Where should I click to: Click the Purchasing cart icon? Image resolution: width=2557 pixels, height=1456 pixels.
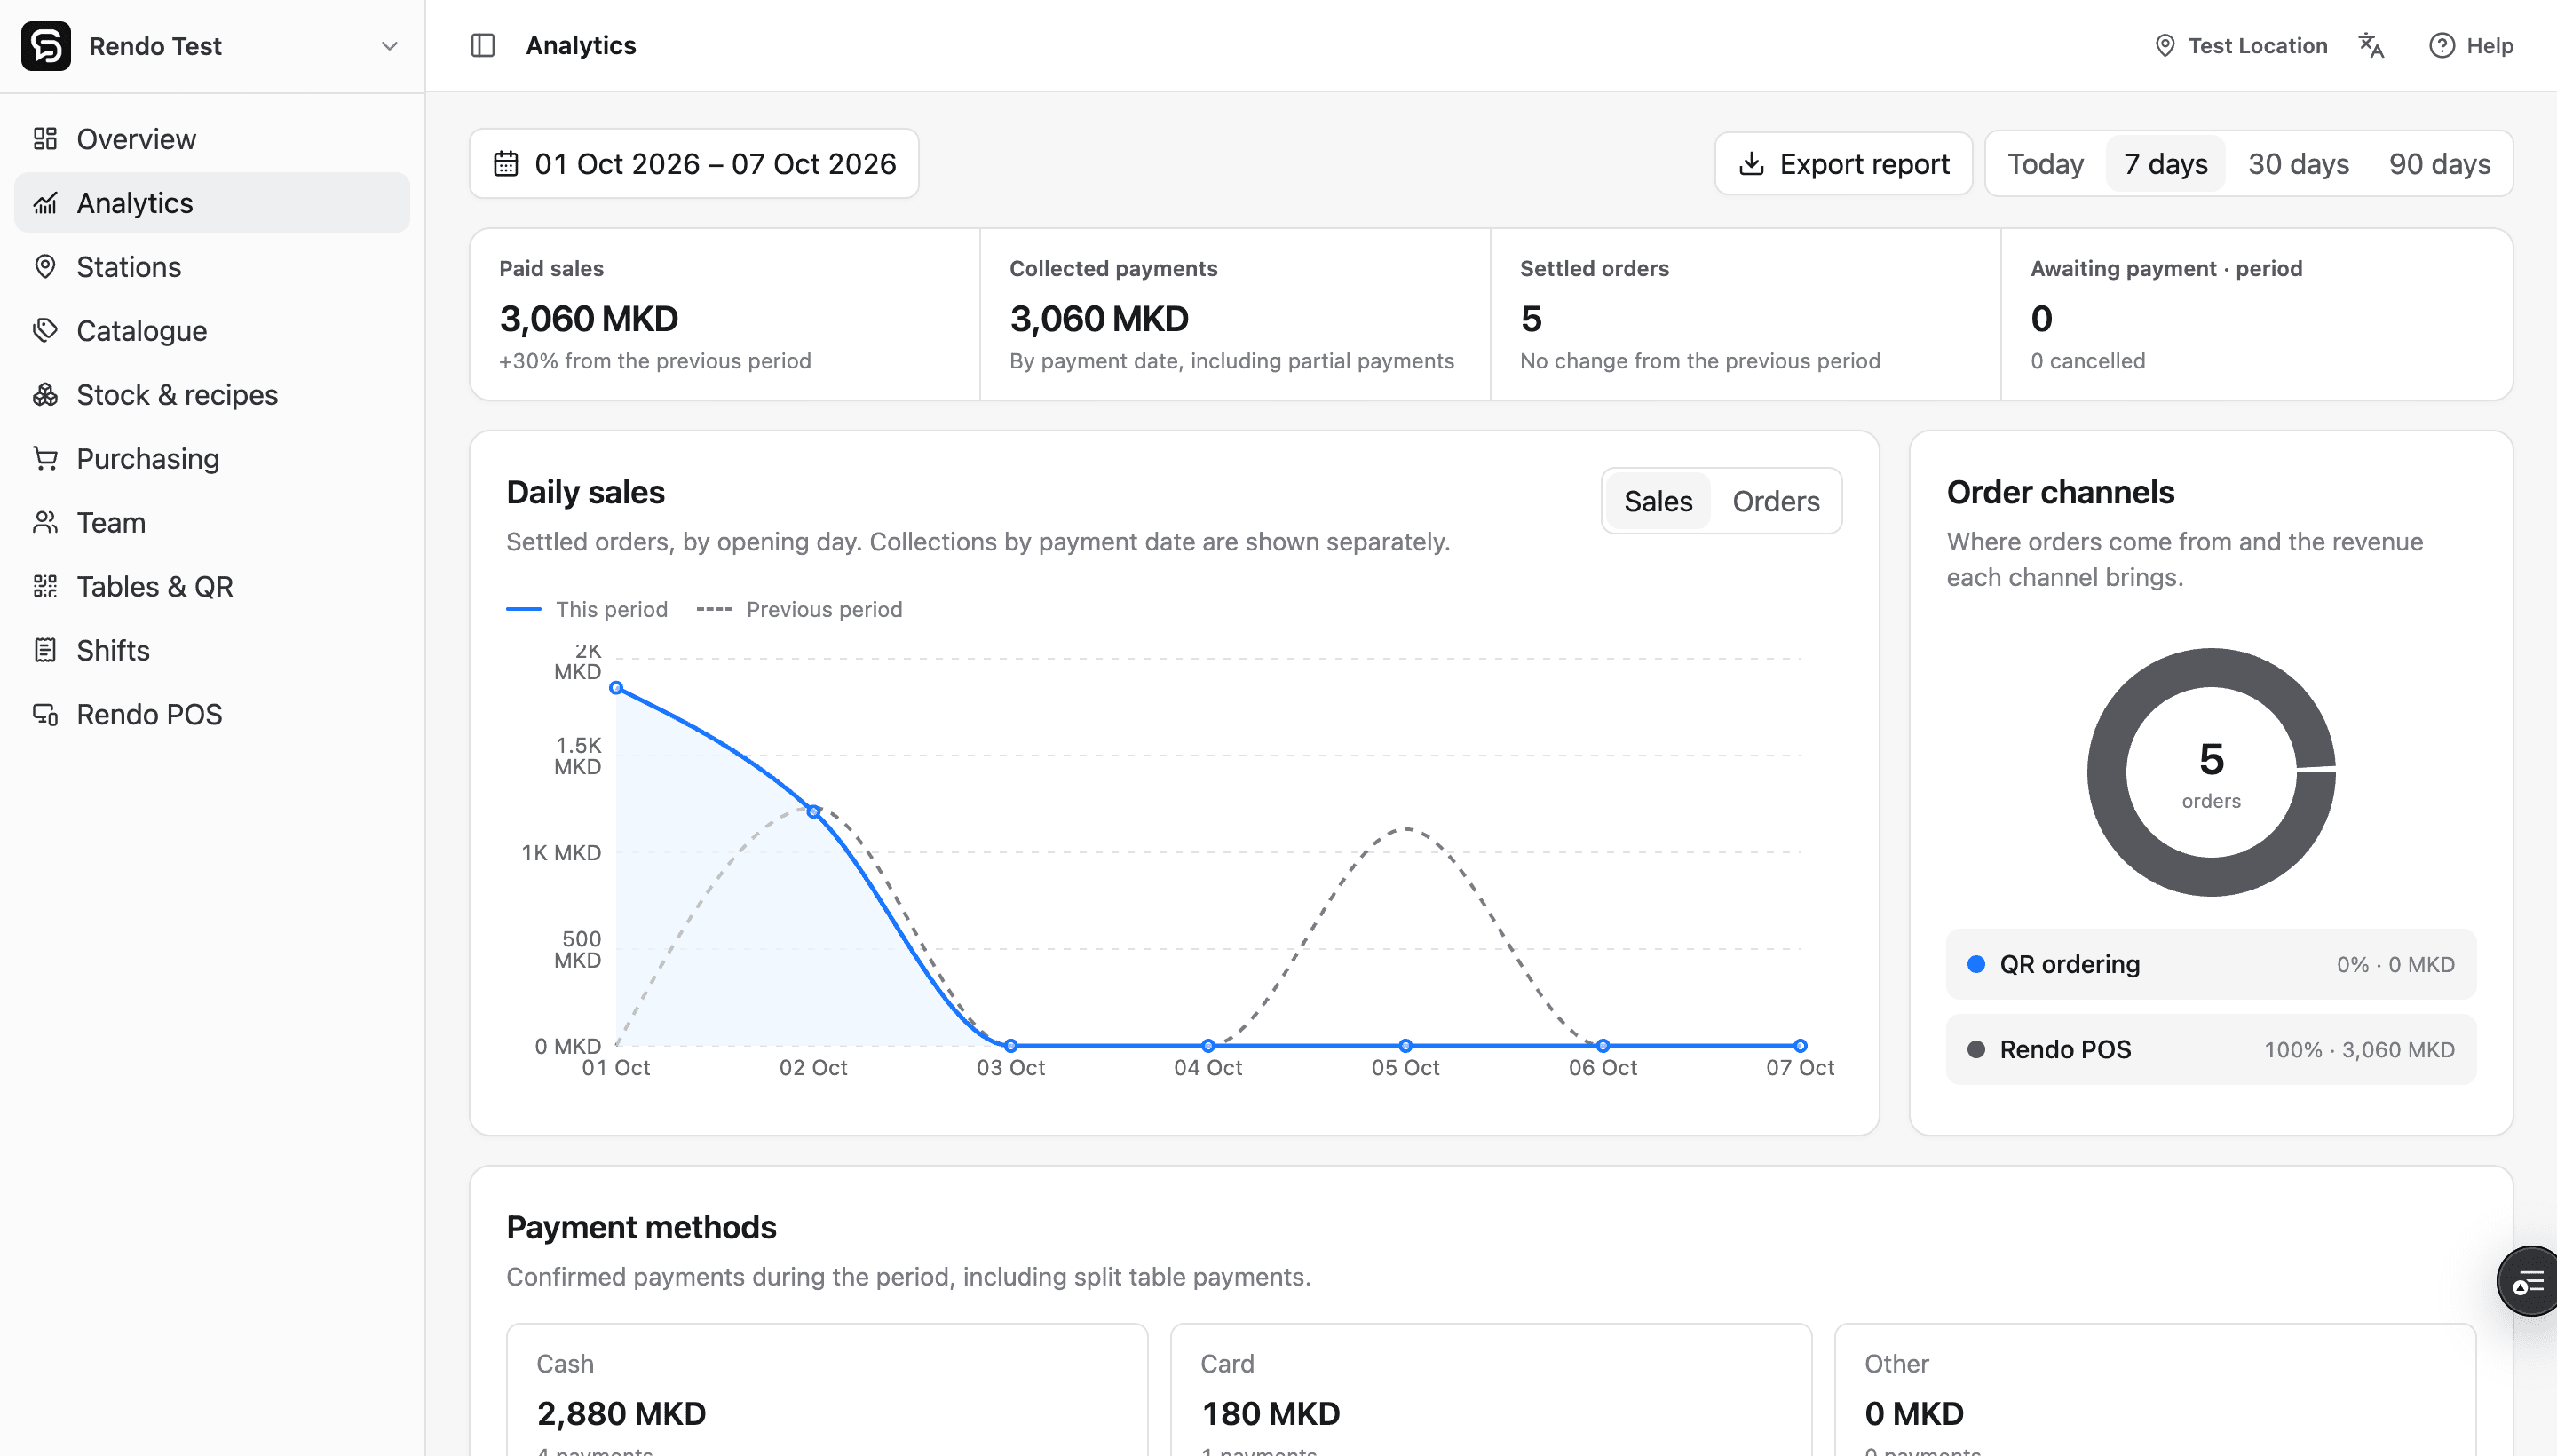(45, 459)
